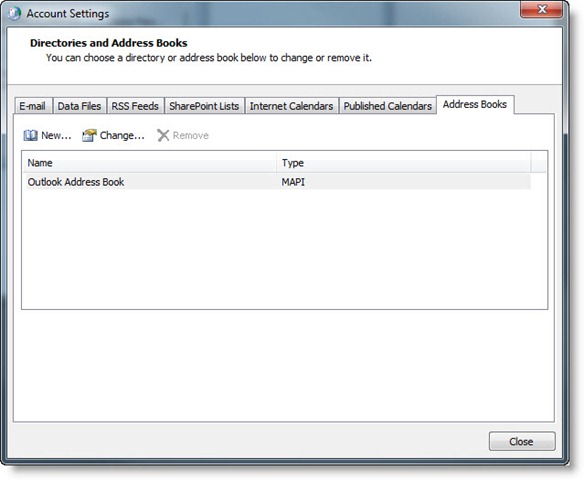
Task: Click the Account Settings title bar icon
Action: (15, 13)
